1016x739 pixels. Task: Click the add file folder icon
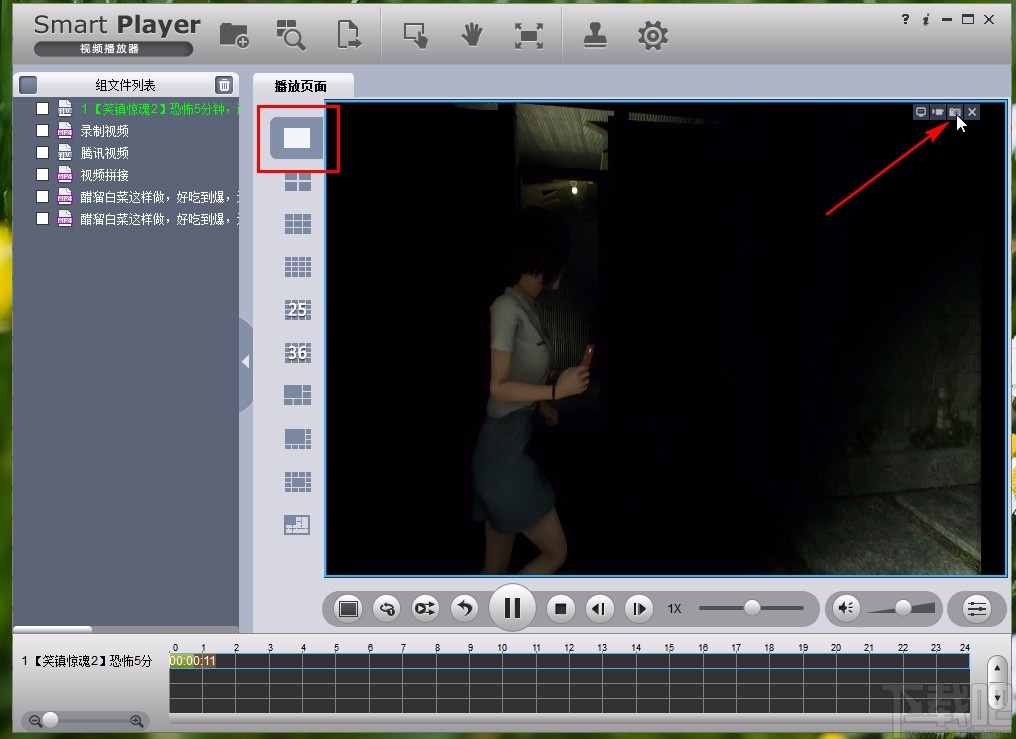(x=234, y=36)
